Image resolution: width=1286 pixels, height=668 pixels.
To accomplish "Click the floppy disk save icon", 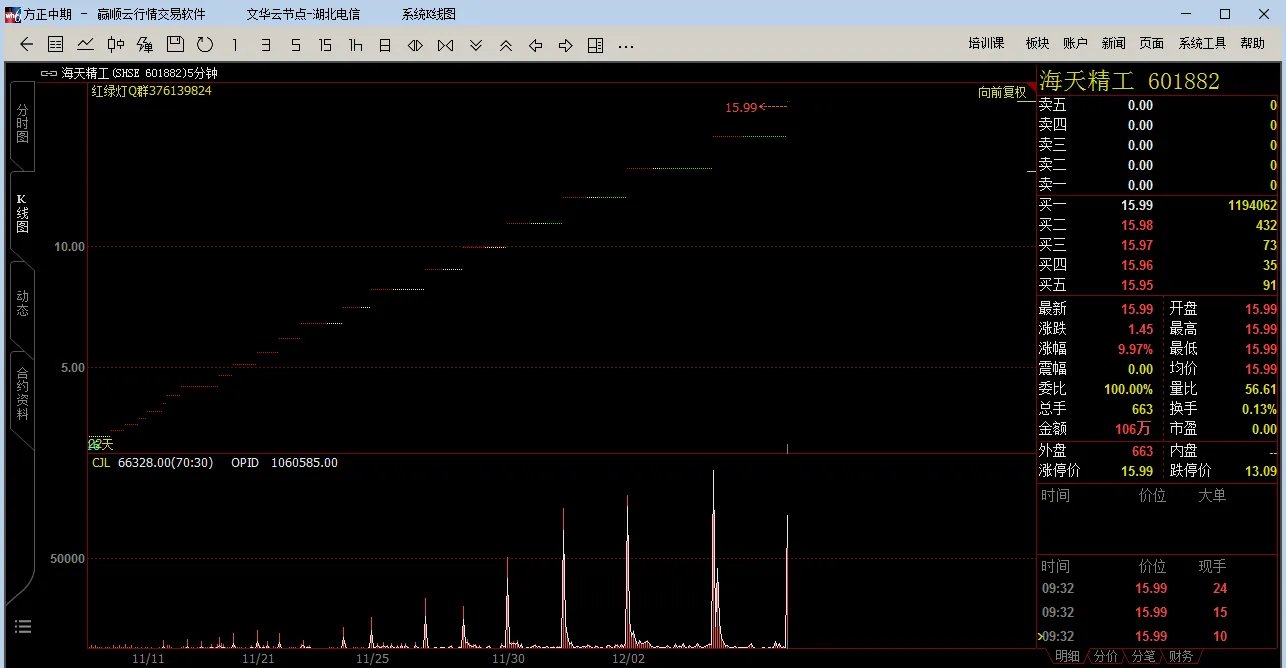I will [175, 44].
